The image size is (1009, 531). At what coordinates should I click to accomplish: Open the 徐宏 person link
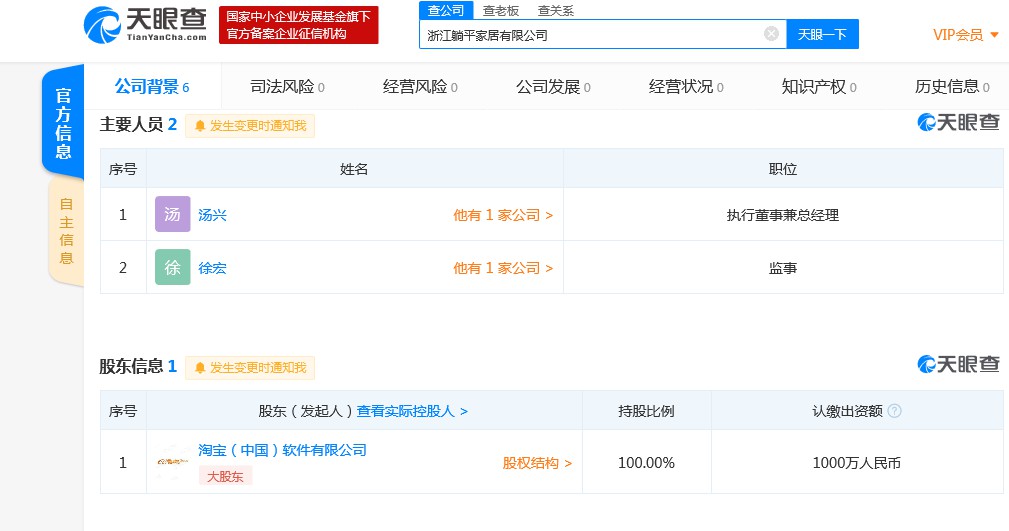click(212, 268)
